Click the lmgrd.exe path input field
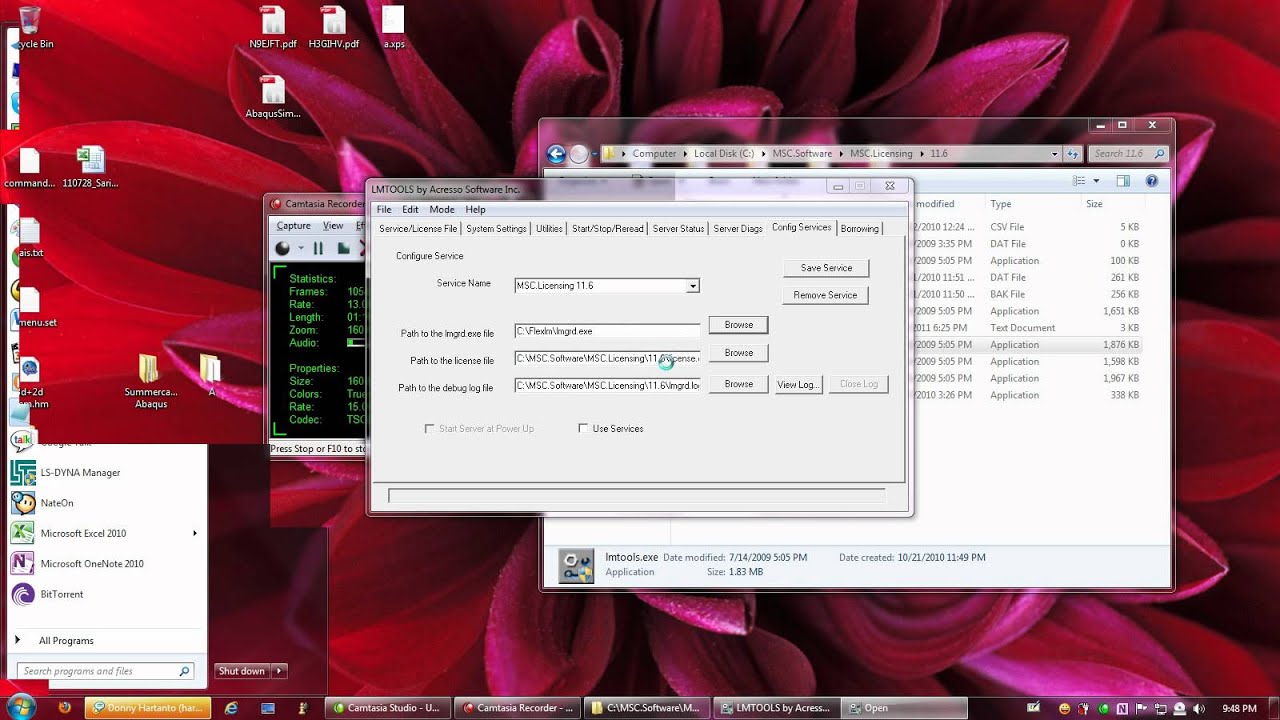 tap(607, 331)
